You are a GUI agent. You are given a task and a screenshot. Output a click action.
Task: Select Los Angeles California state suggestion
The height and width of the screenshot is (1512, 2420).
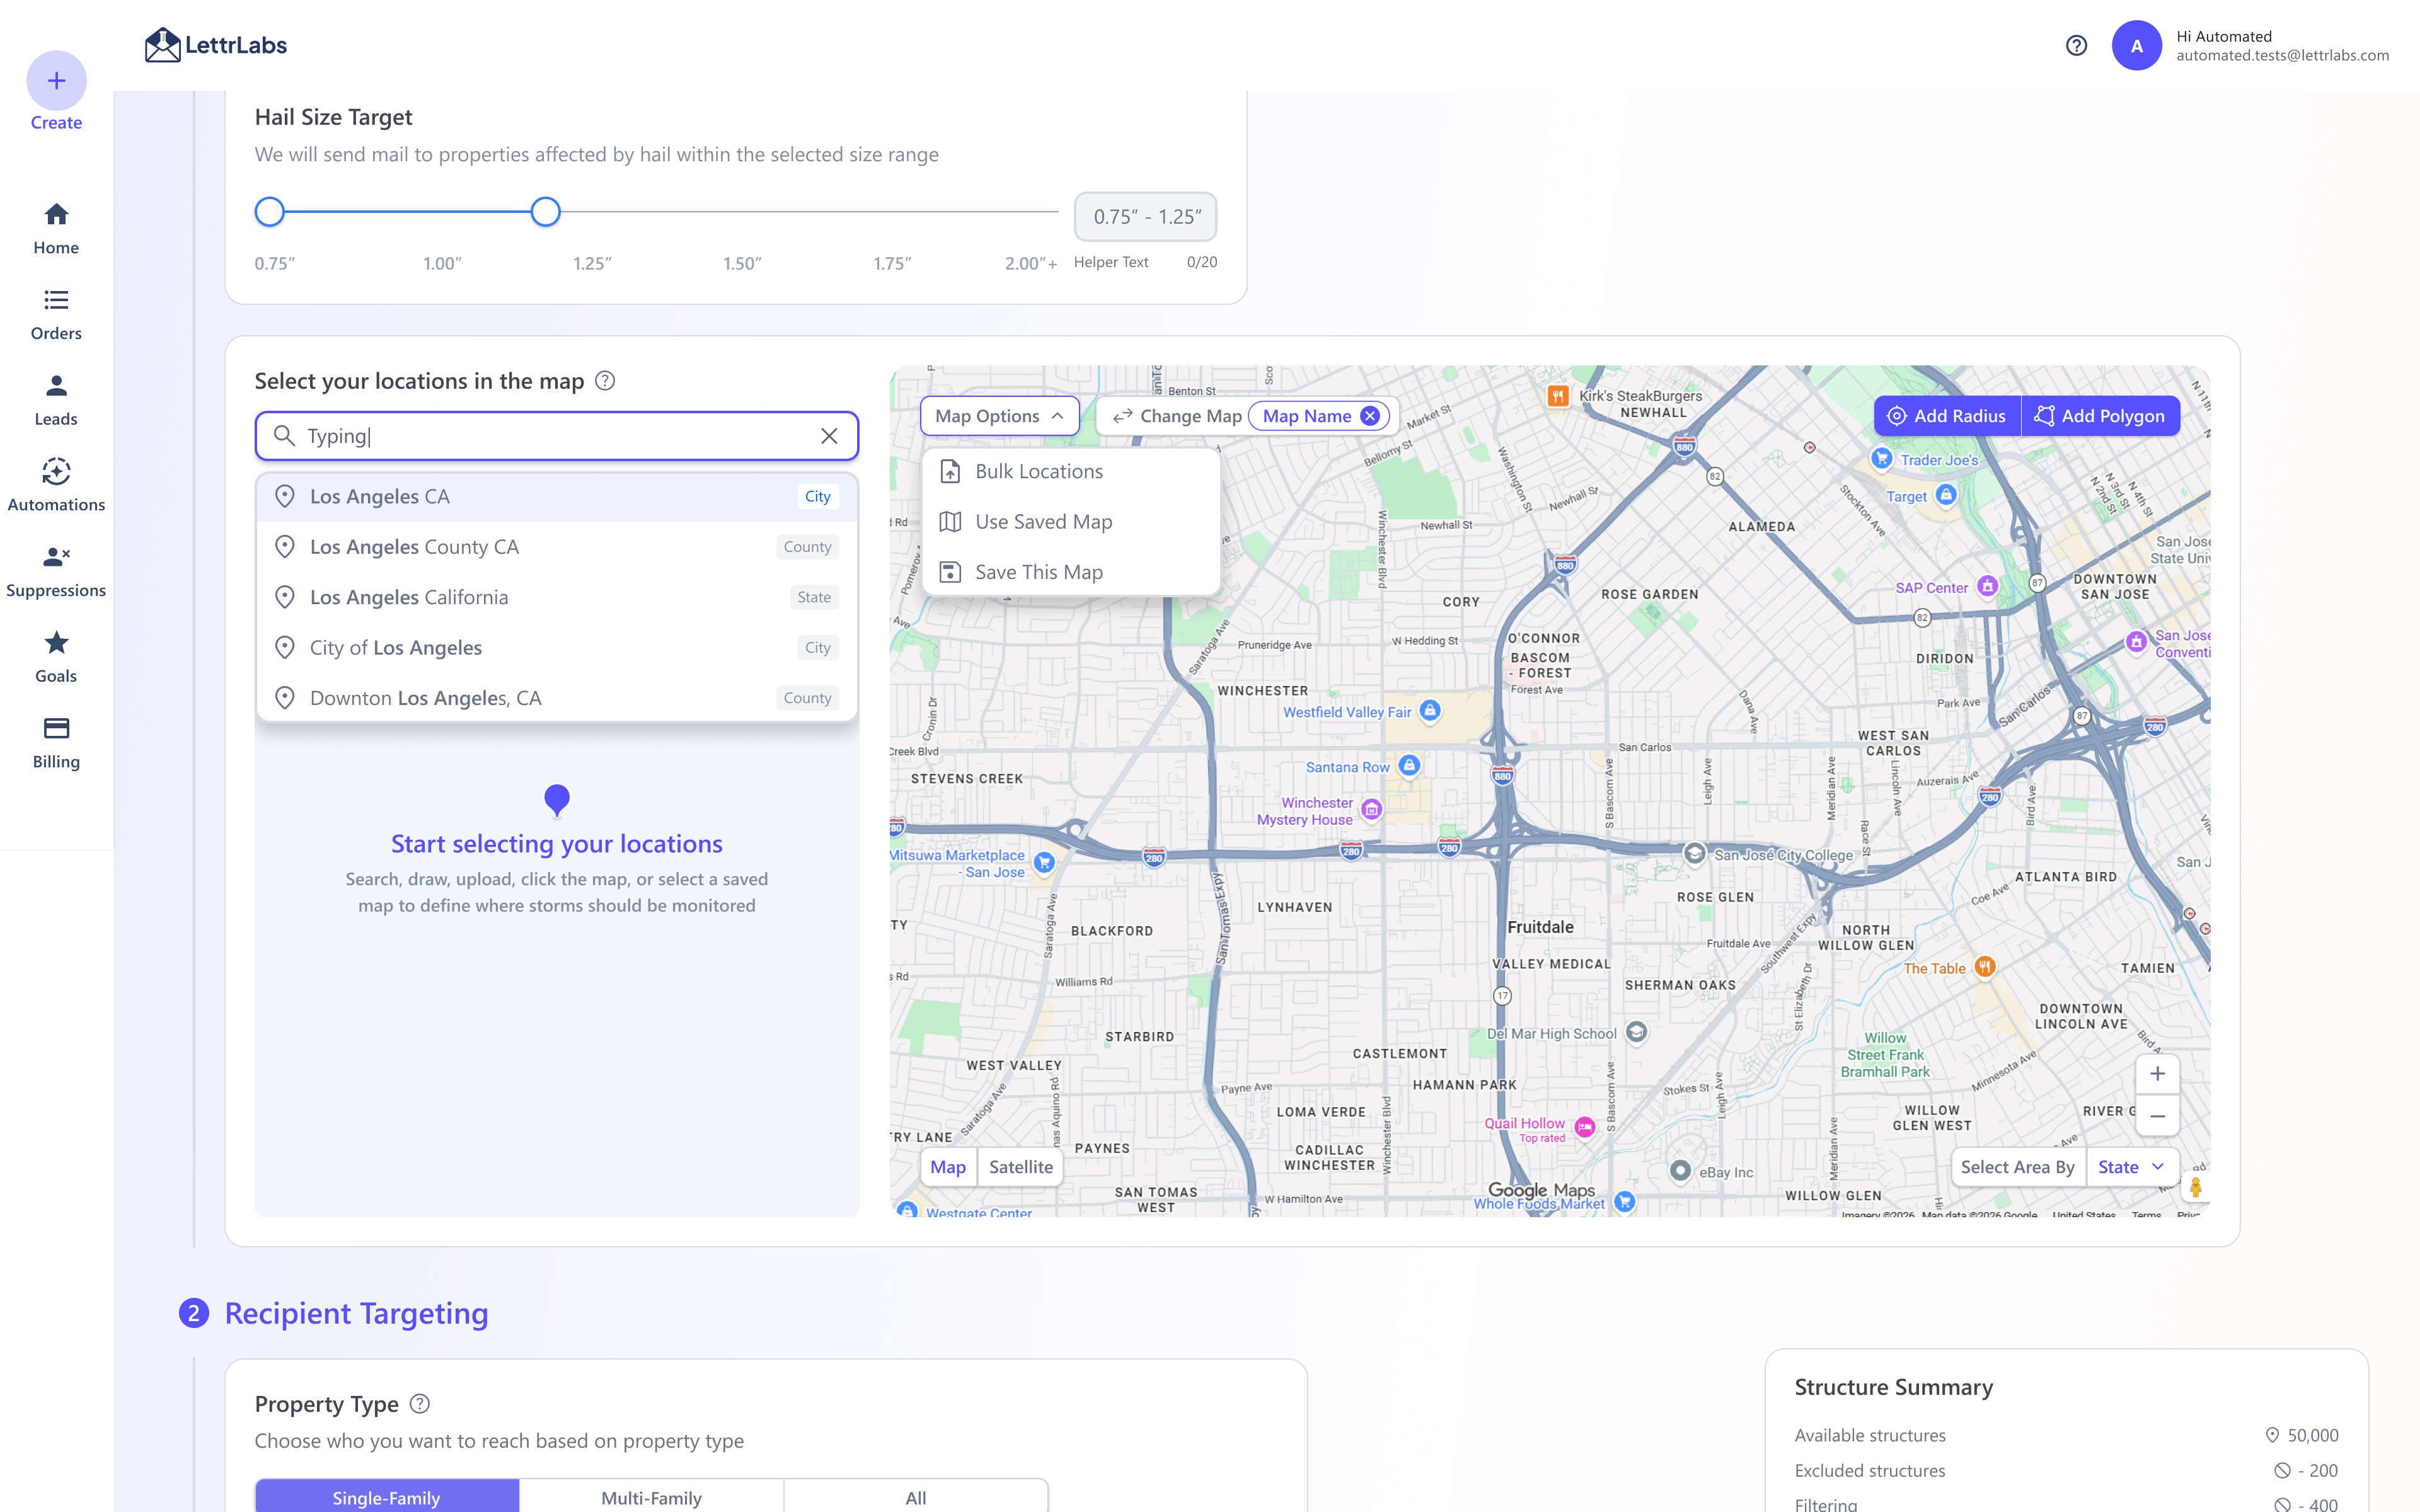click(x=557, y=597)
